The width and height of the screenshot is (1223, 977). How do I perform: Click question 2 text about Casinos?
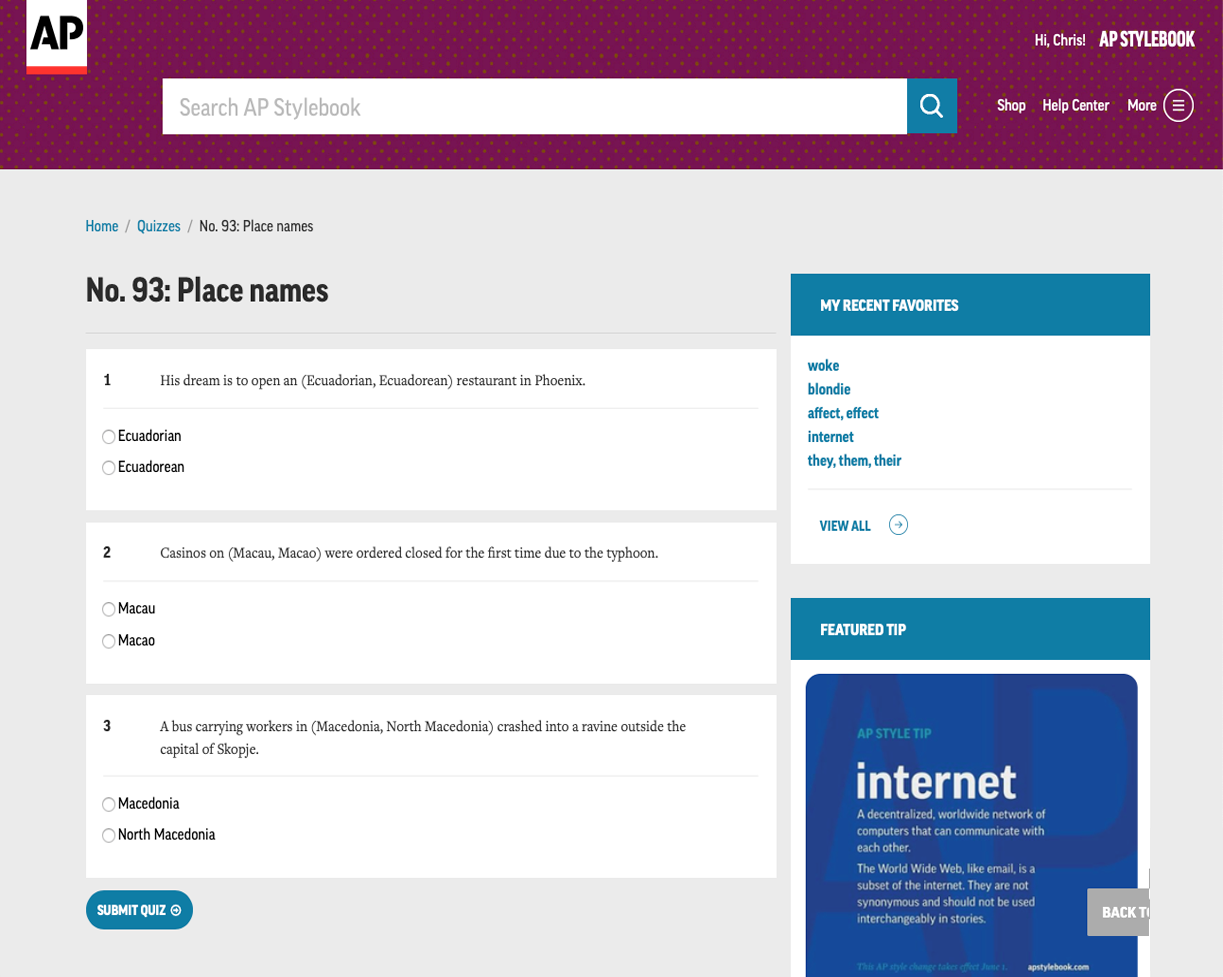(x=409, y=552)
